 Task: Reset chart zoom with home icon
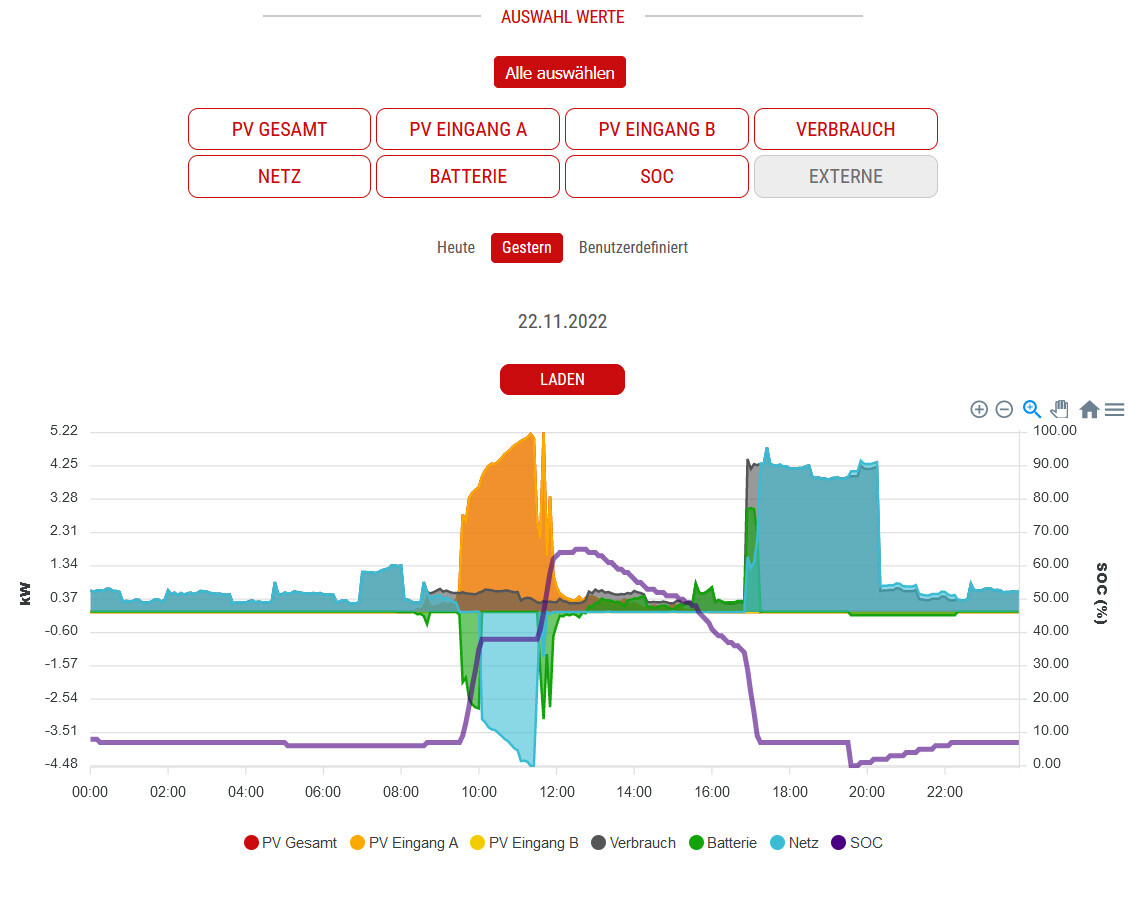click(1089, 409)
